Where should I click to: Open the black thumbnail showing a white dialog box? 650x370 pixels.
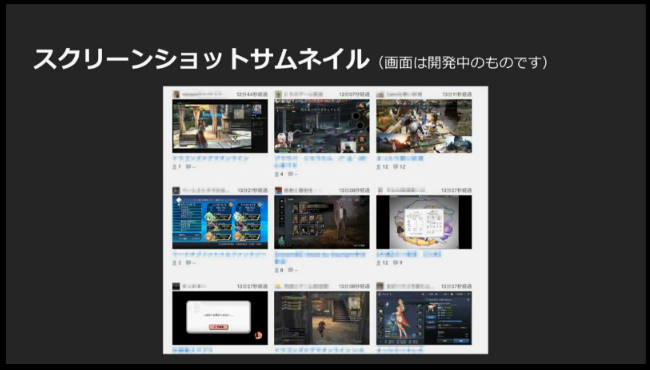pos(220,318)
